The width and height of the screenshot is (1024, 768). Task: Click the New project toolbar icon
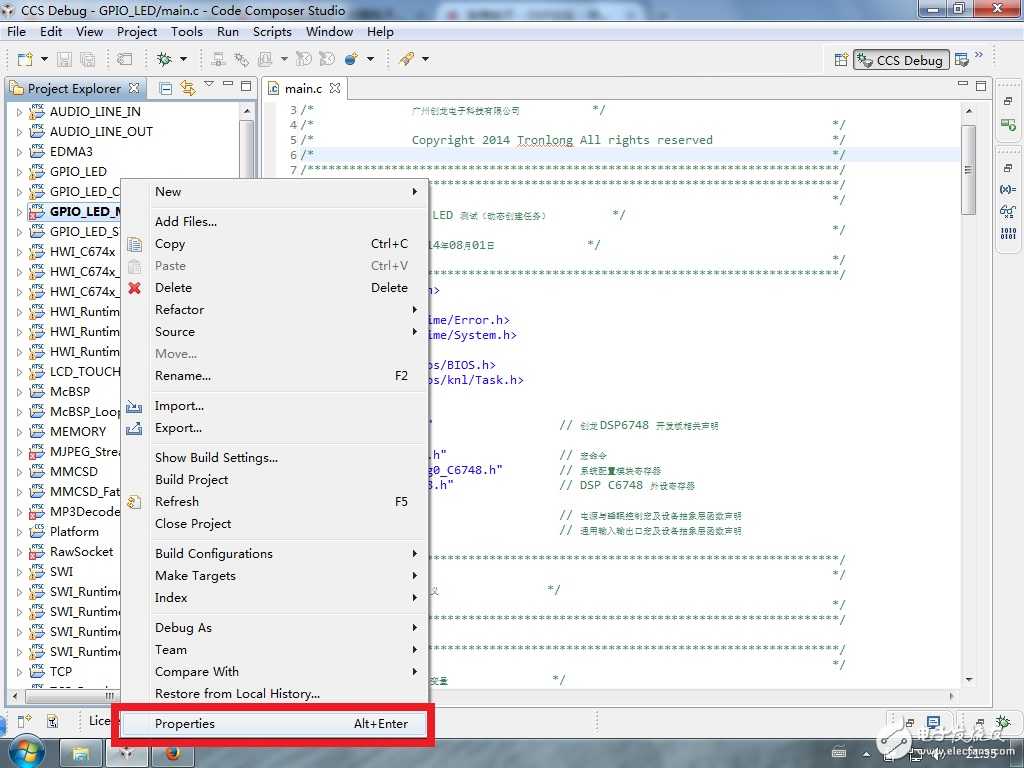point(24,59)
